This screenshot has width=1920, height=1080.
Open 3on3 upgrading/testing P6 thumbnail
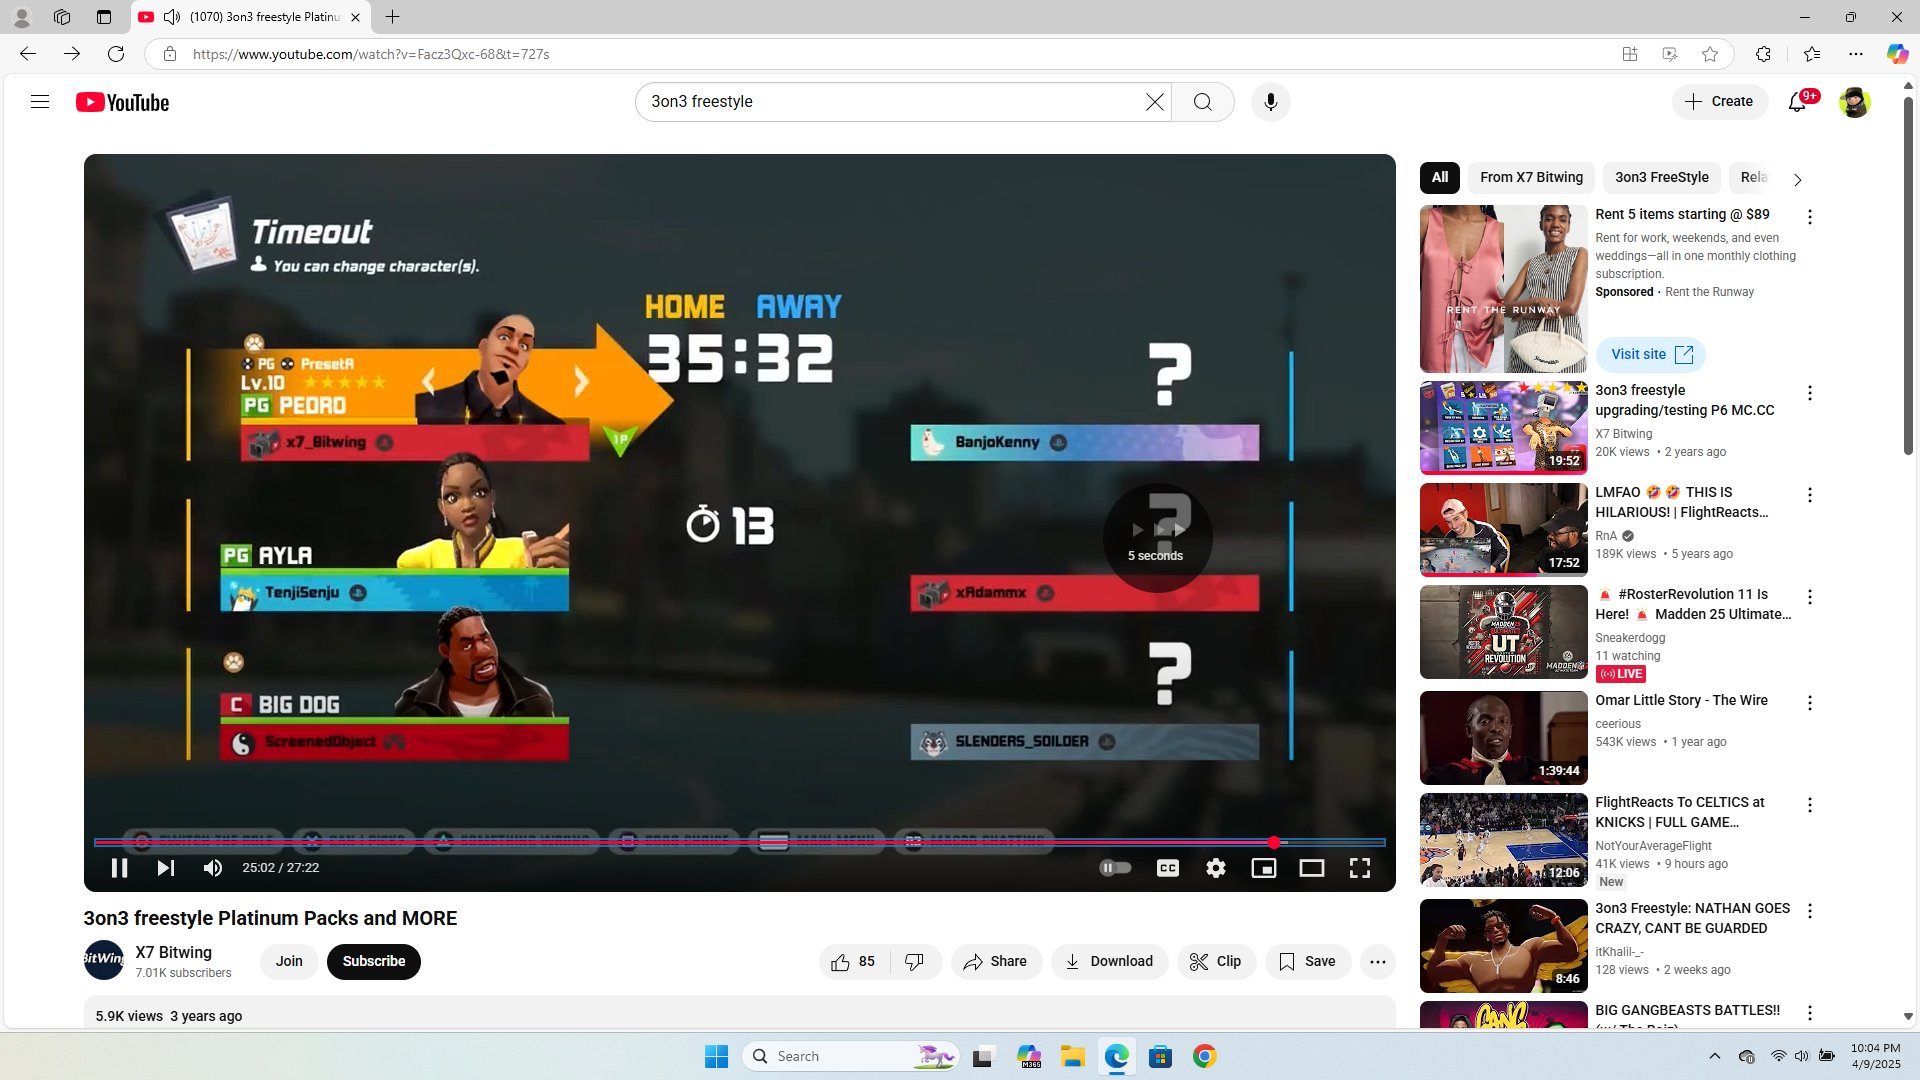[1504, 428]
